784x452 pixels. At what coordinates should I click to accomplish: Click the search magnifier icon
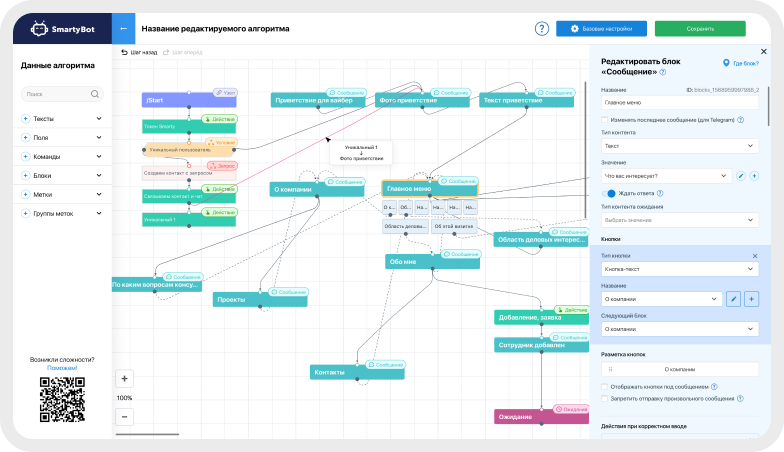[94, 94]
